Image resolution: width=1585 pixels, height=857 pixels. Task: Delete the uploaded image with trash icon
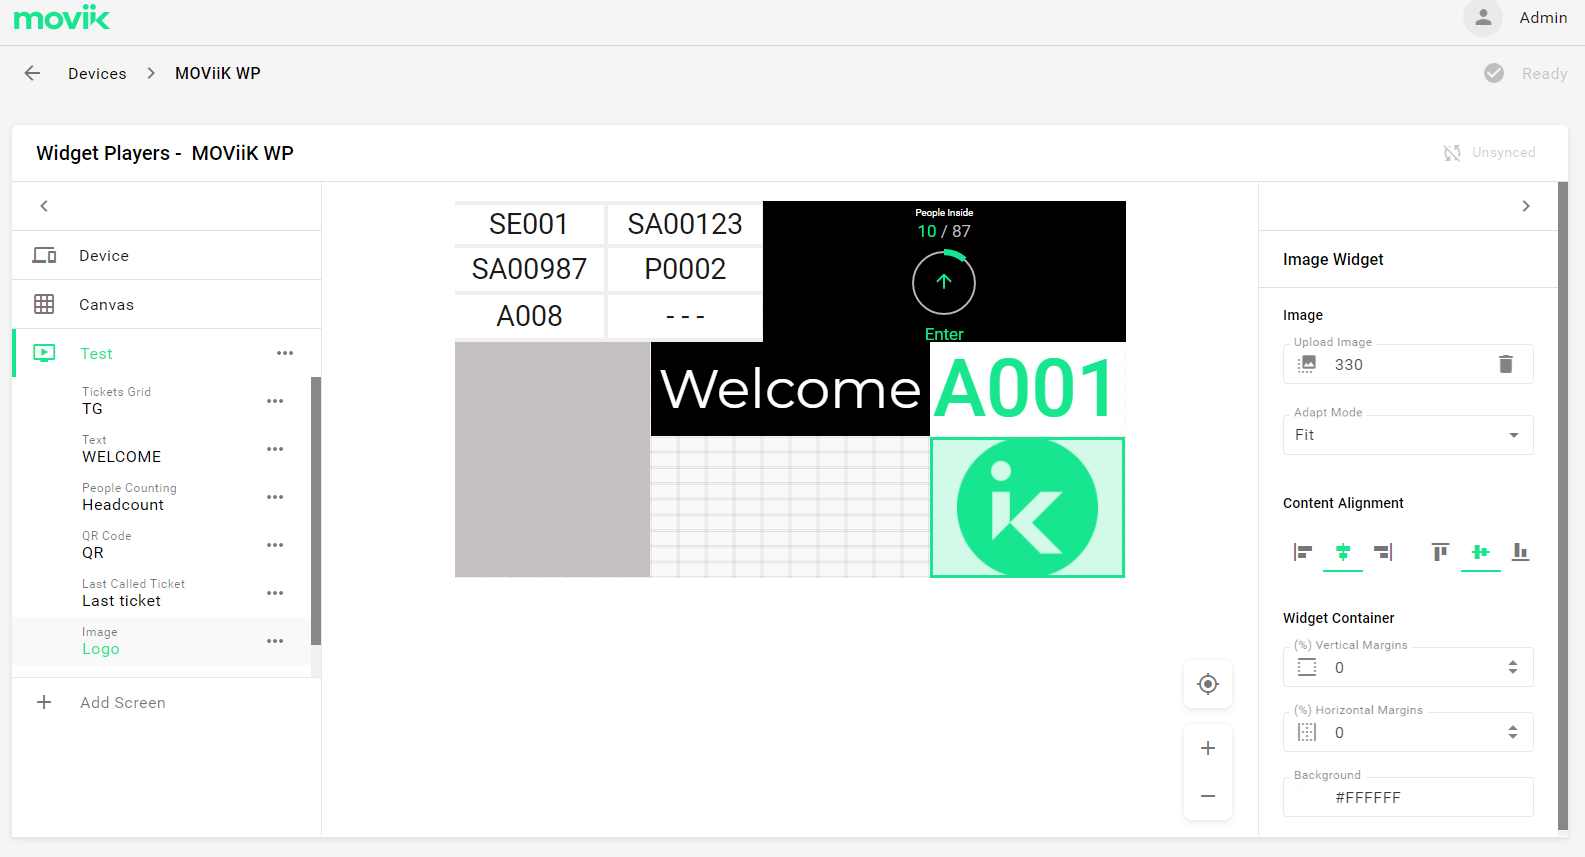click(x=1506, y=364)
